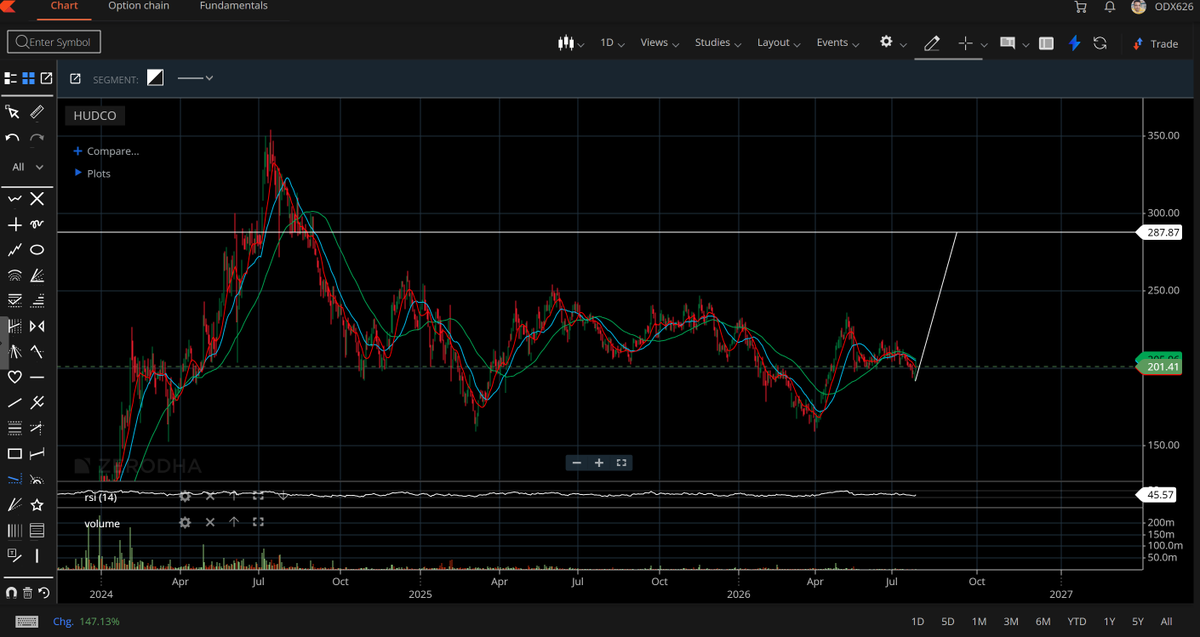Select the rectangle drawing tool
This screenshot has height=637, width=1200.
click(x=14, y=454)
